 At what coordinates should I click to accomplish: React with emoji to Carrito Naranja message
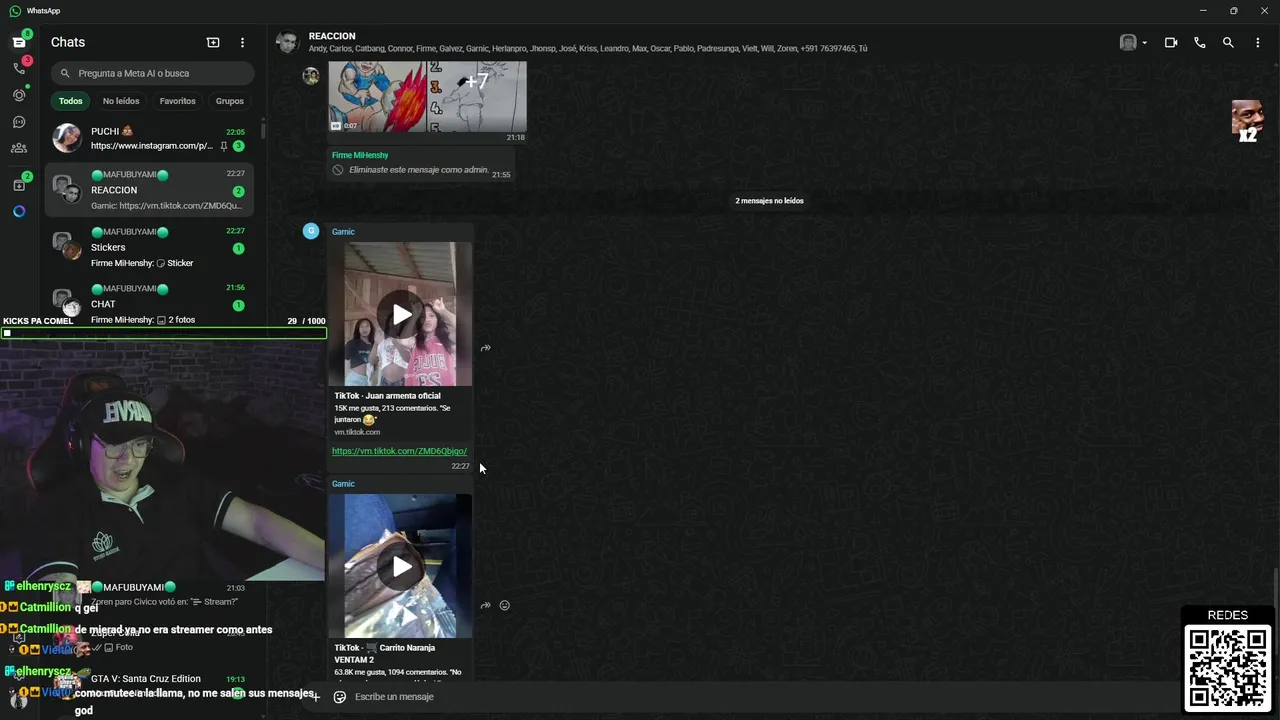click(504, 605)
